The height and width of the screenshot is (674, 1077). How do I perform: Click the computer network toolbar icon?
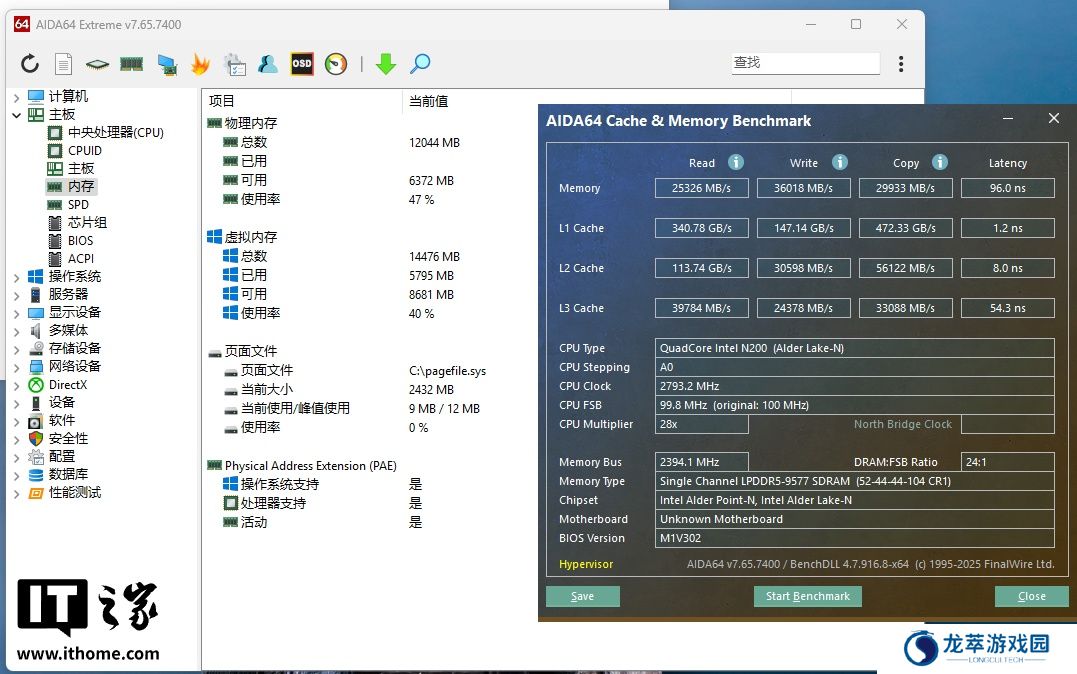(x=167, y=64)
